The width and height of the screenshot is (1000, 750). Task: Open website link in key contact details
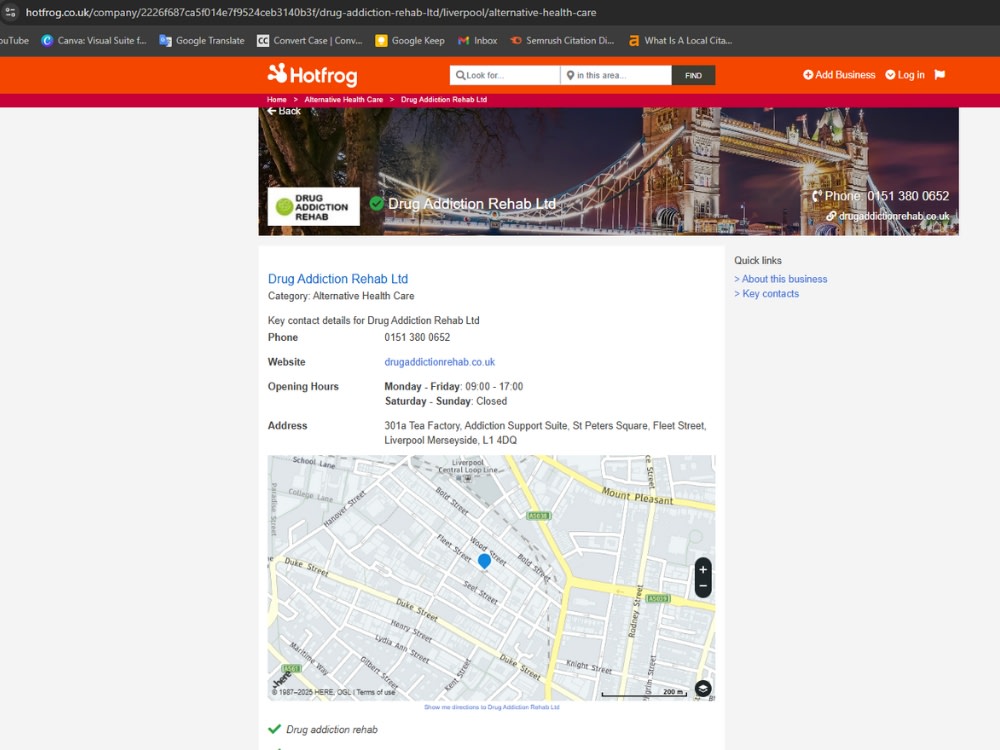(x=439, y=362)
